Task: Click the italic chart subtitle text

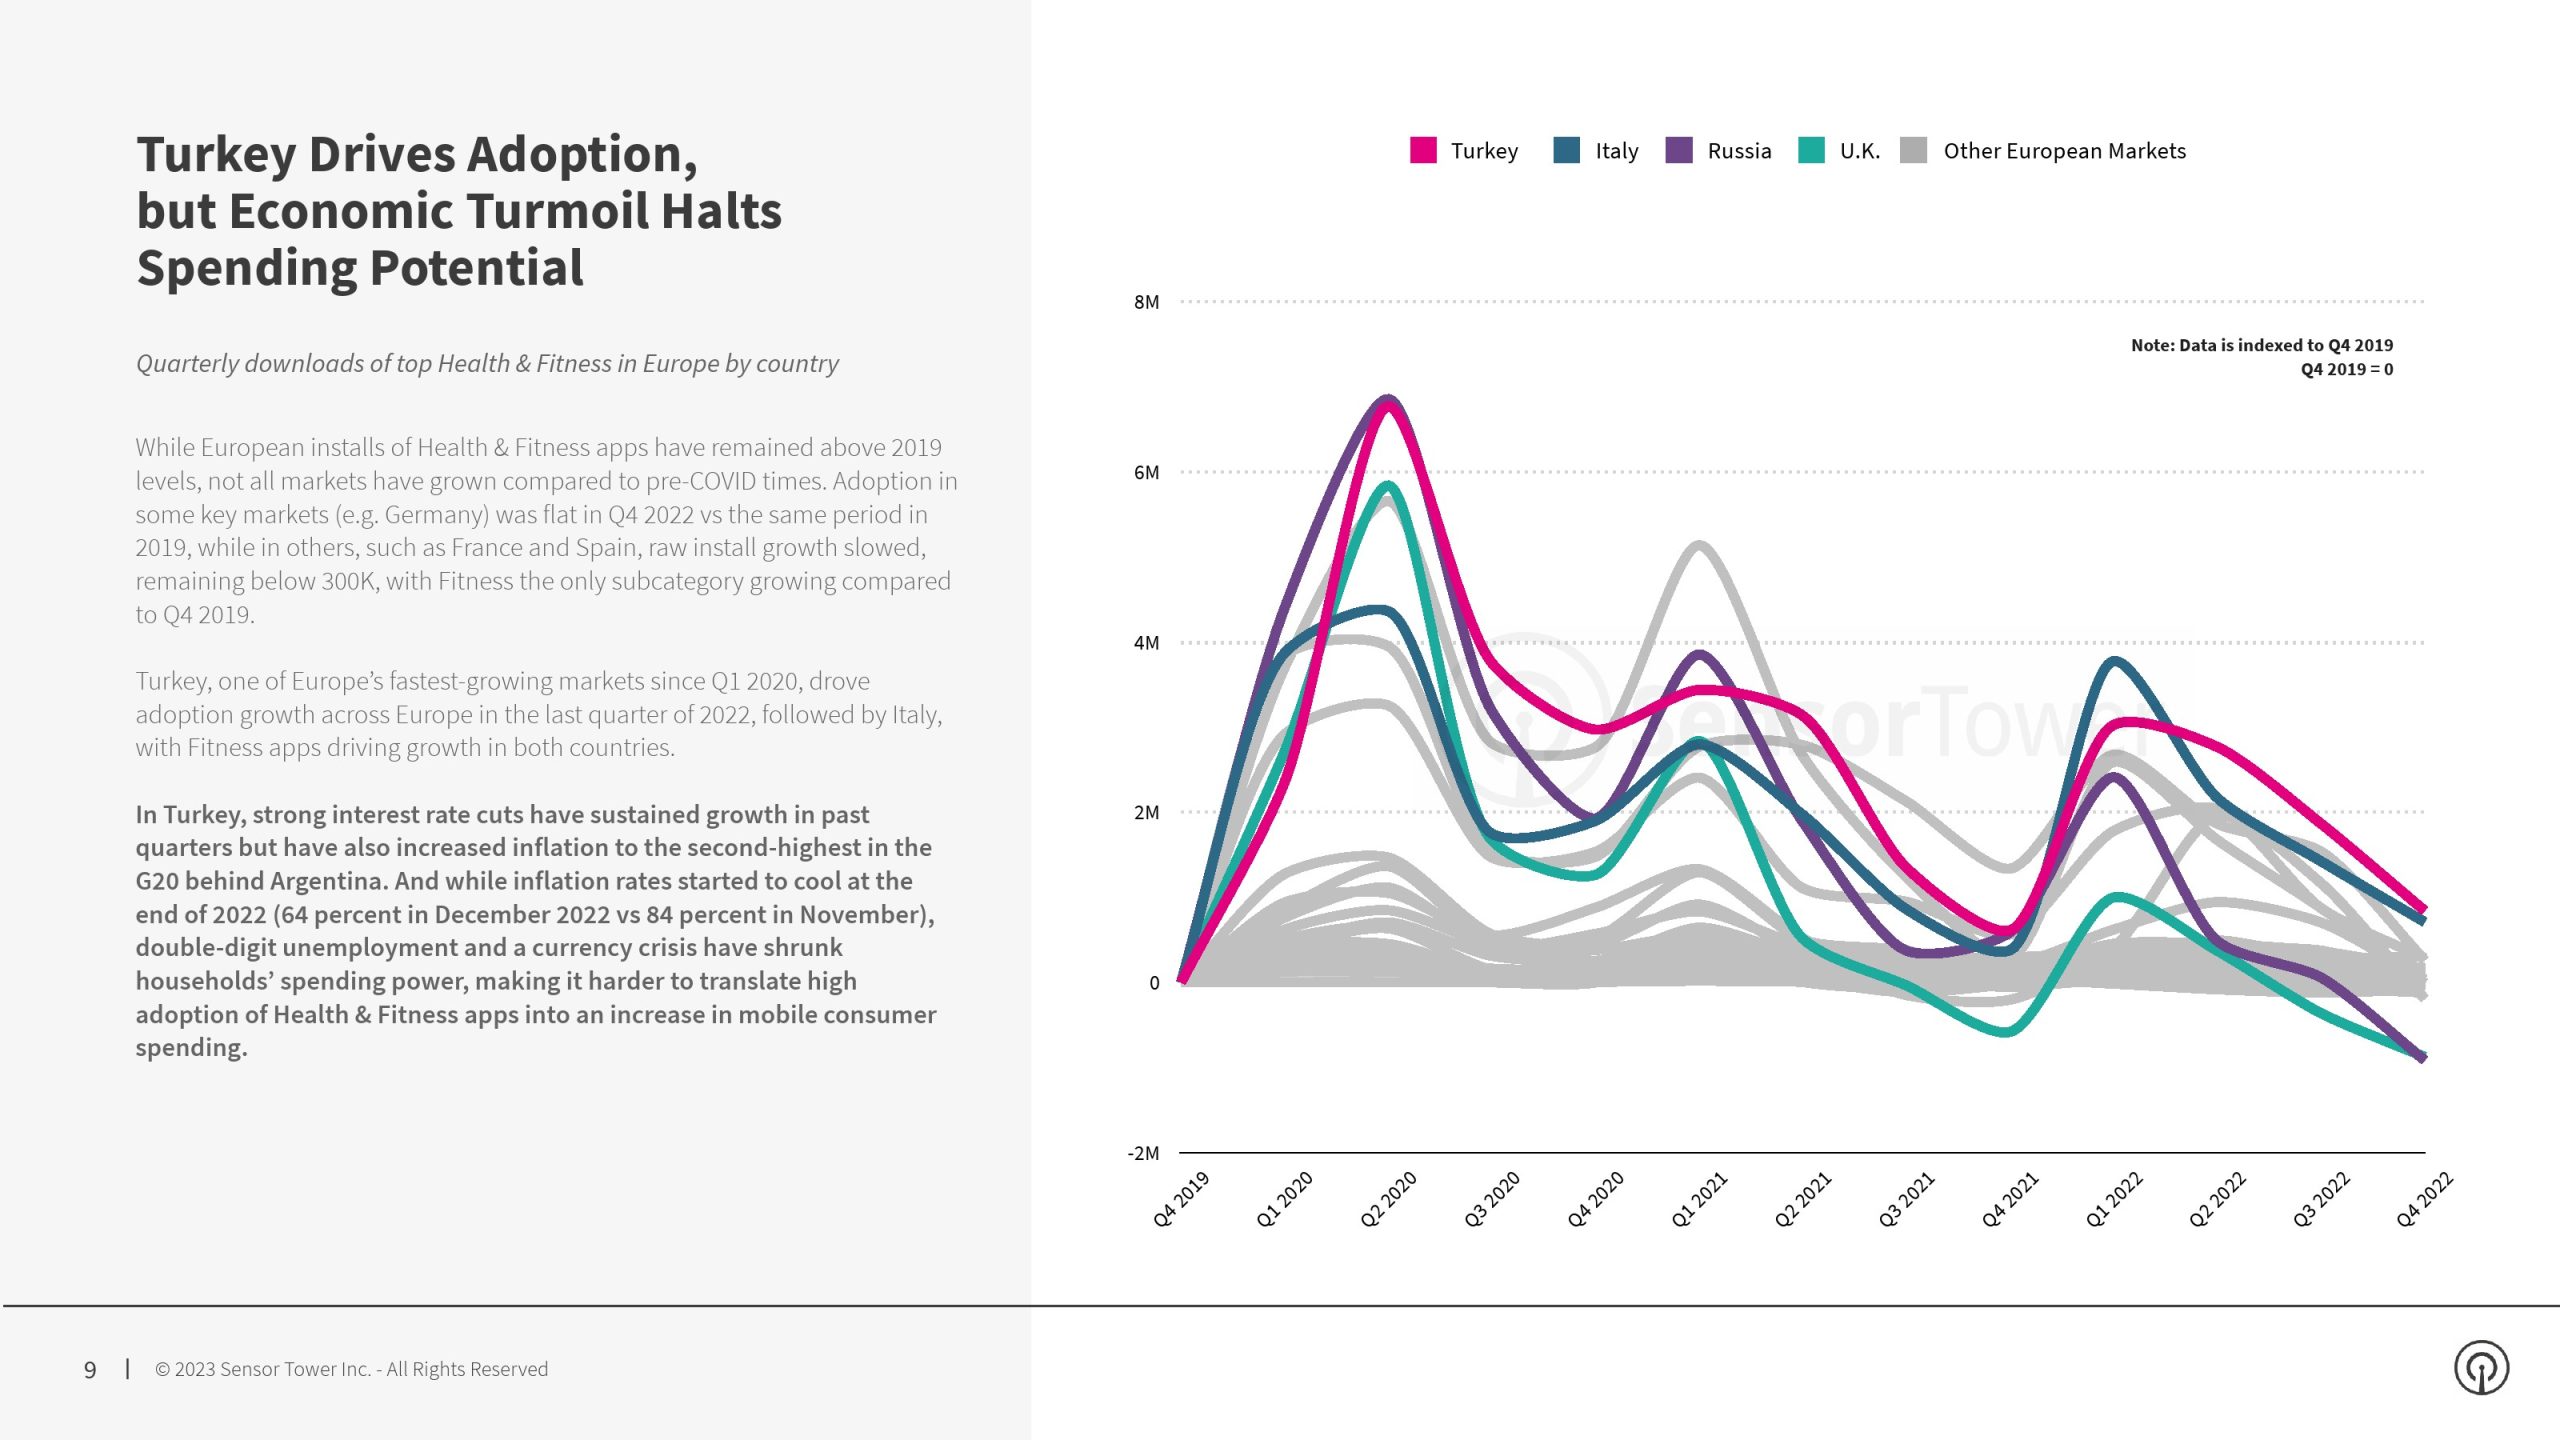Action: pyautogui.click(x=487, y=363)
